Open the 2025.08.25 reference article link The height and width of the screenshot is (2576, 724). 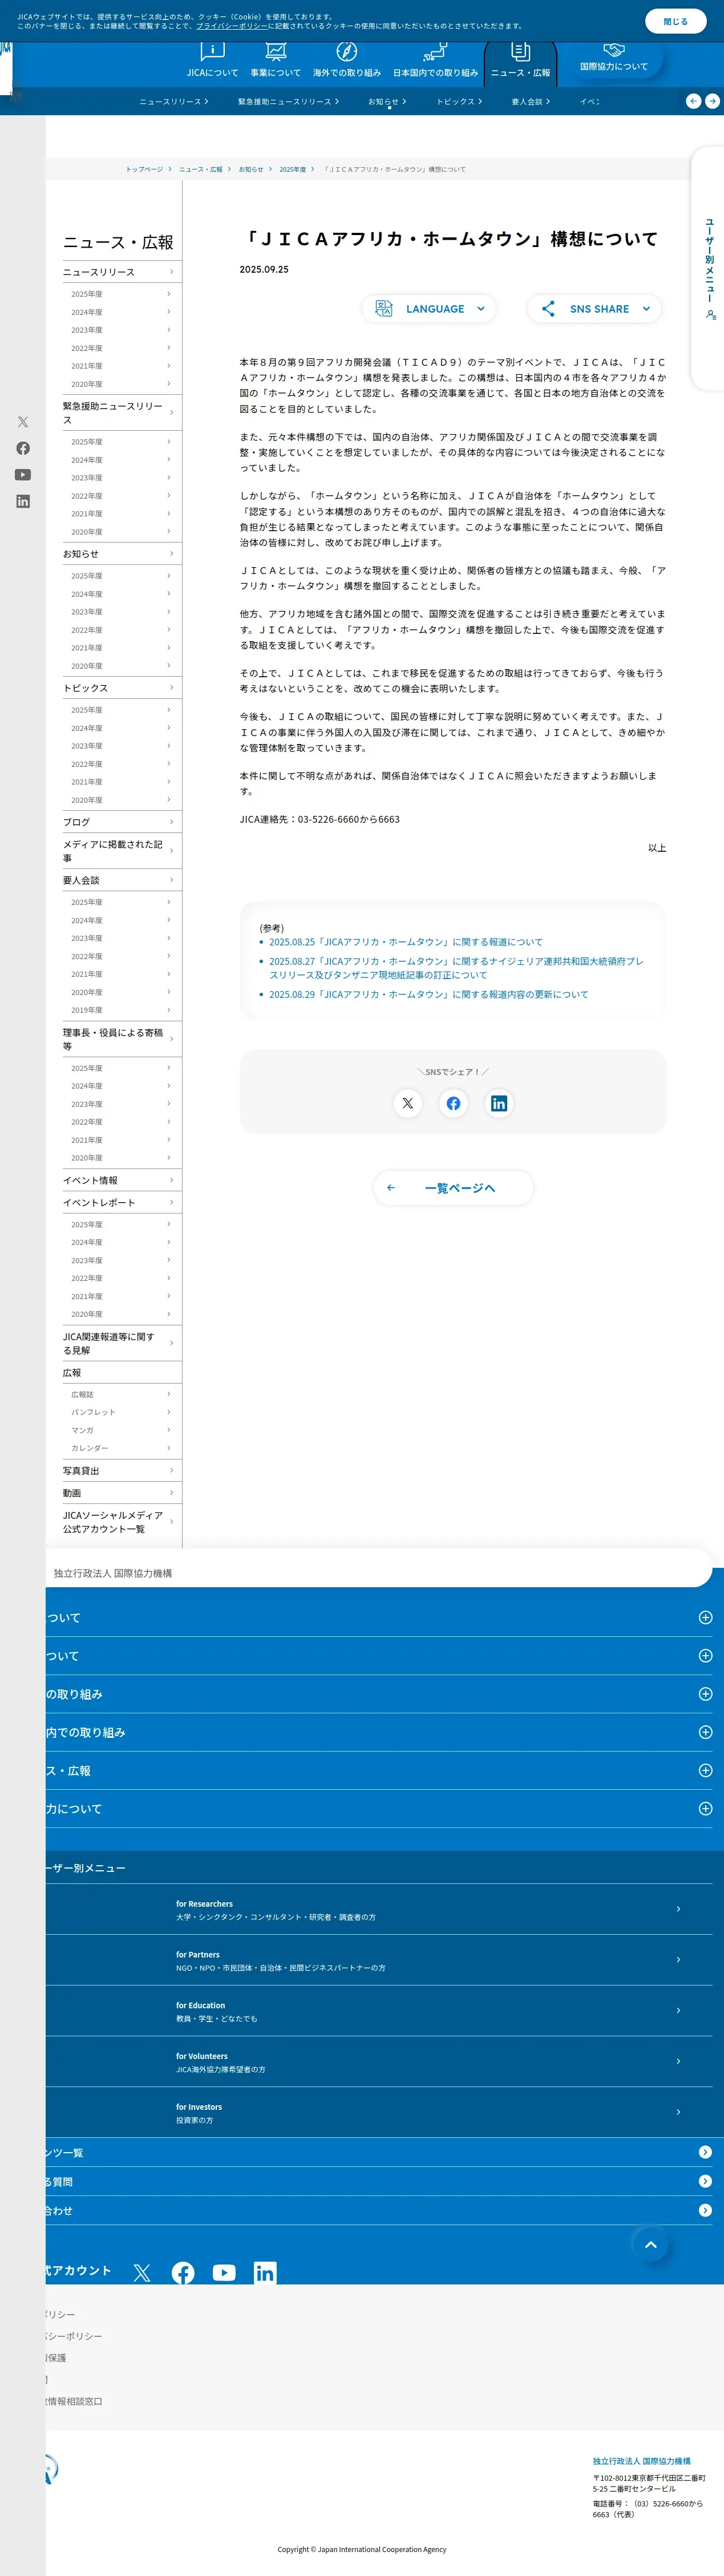406,942
